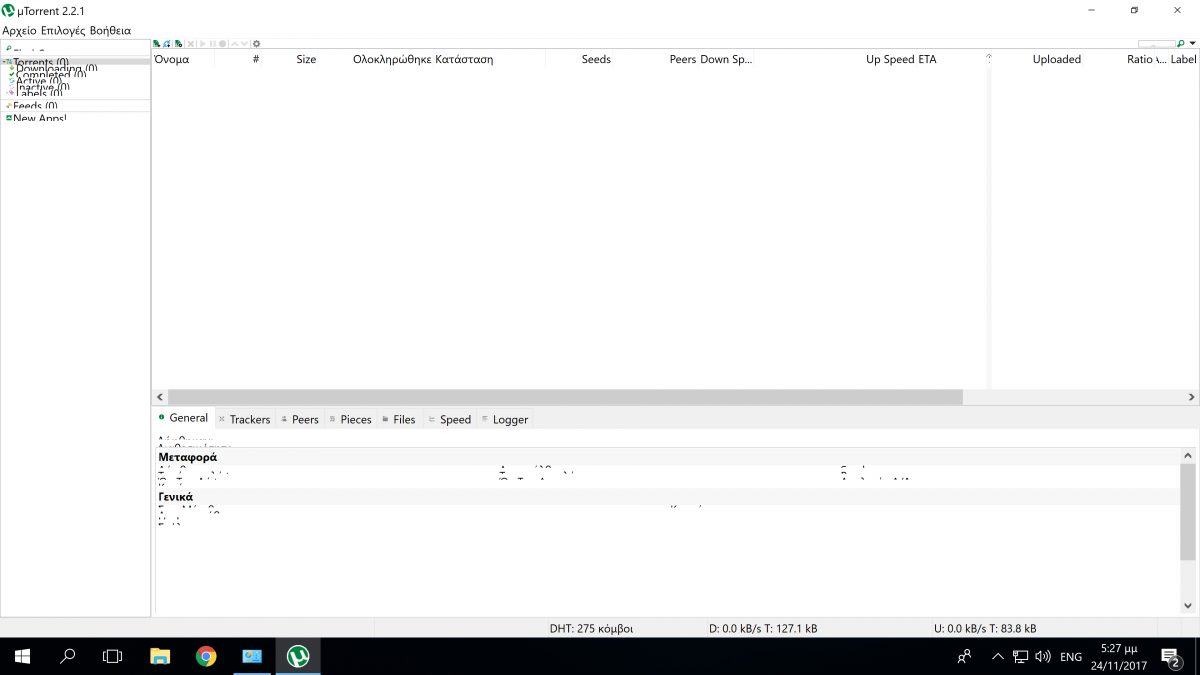Click the Start torrent play icon
Viewport: 1200px width, 675px height.
coord(203,44)
